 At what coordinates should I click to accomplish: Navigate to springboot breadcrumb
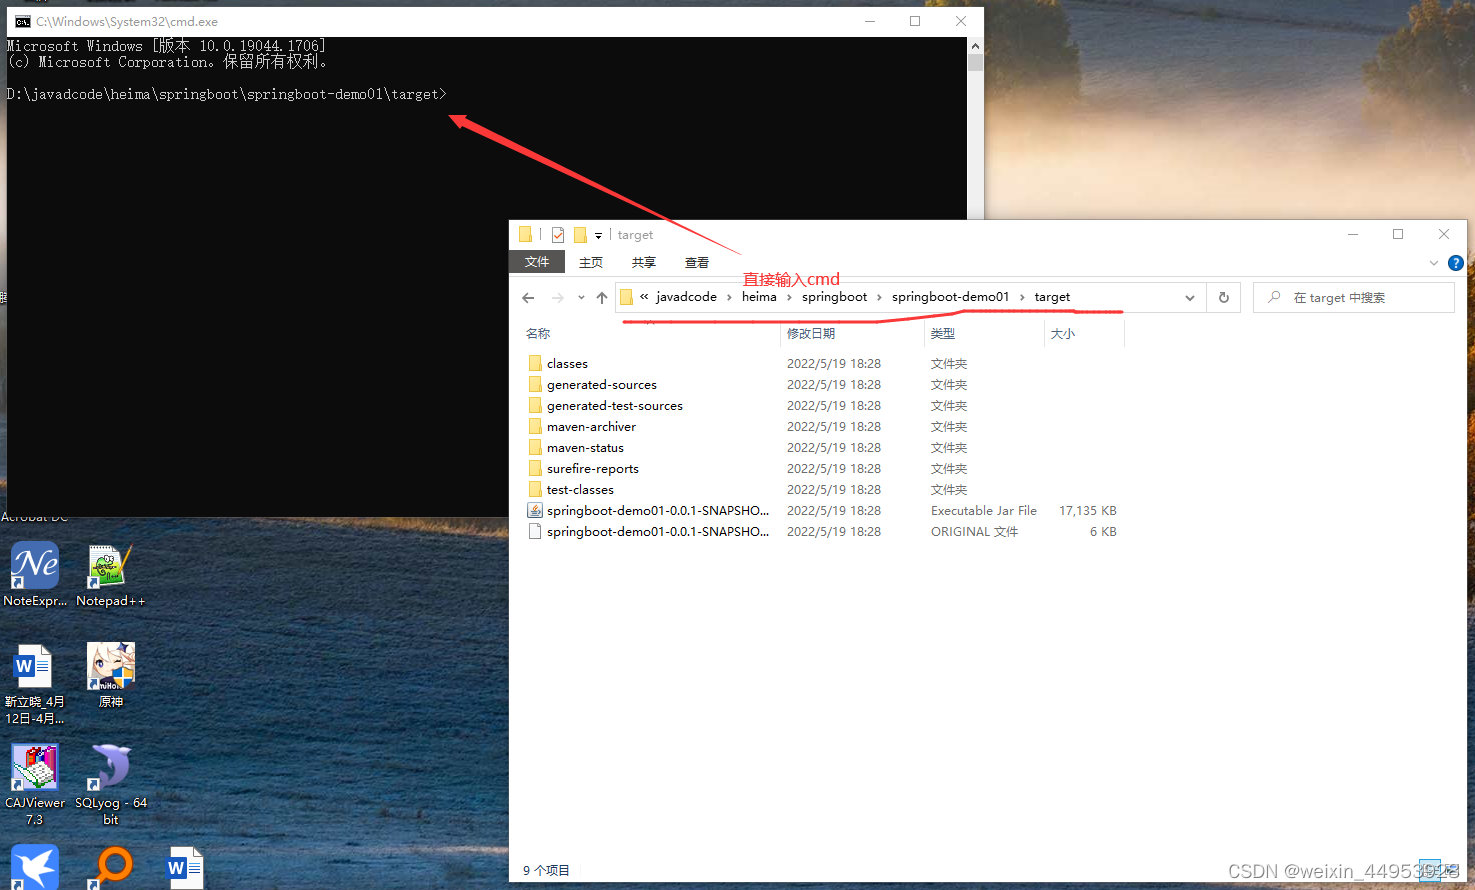(x=834, y=297)
